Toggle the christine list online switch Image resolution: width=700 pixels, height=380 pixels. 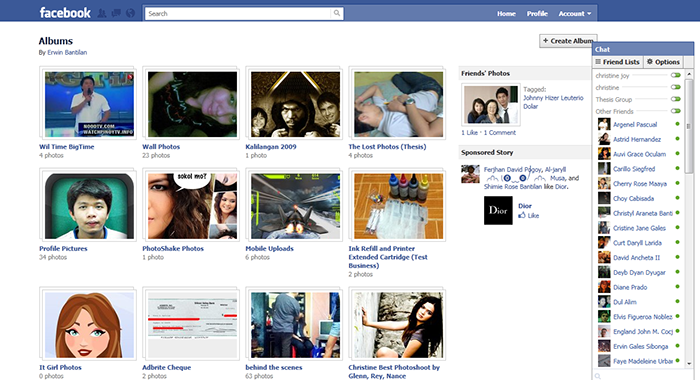coord(676,87)
